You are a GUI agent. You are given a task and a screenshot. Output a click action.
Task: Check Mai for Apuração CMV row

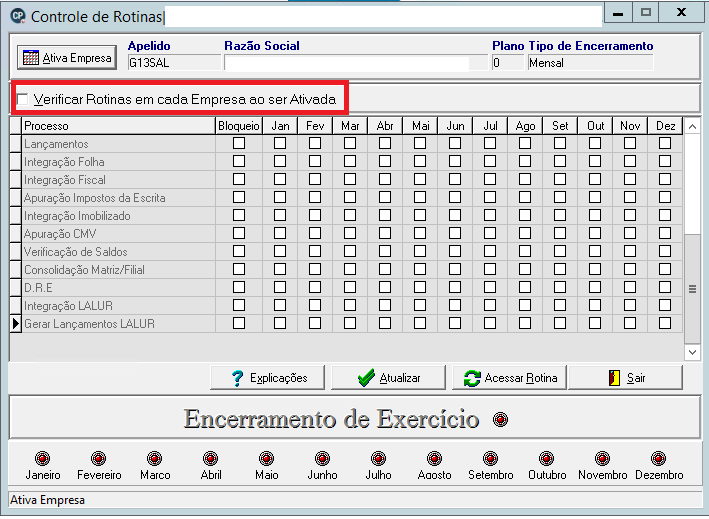coord(420,233)
